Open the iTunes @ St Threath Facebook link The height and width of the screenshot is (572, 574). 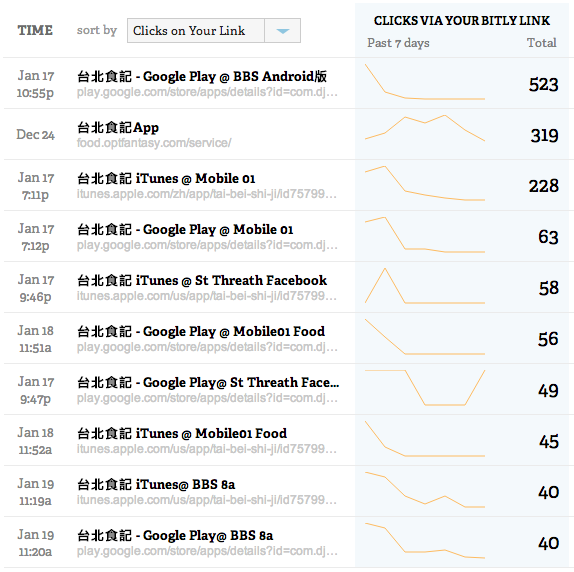202,281
